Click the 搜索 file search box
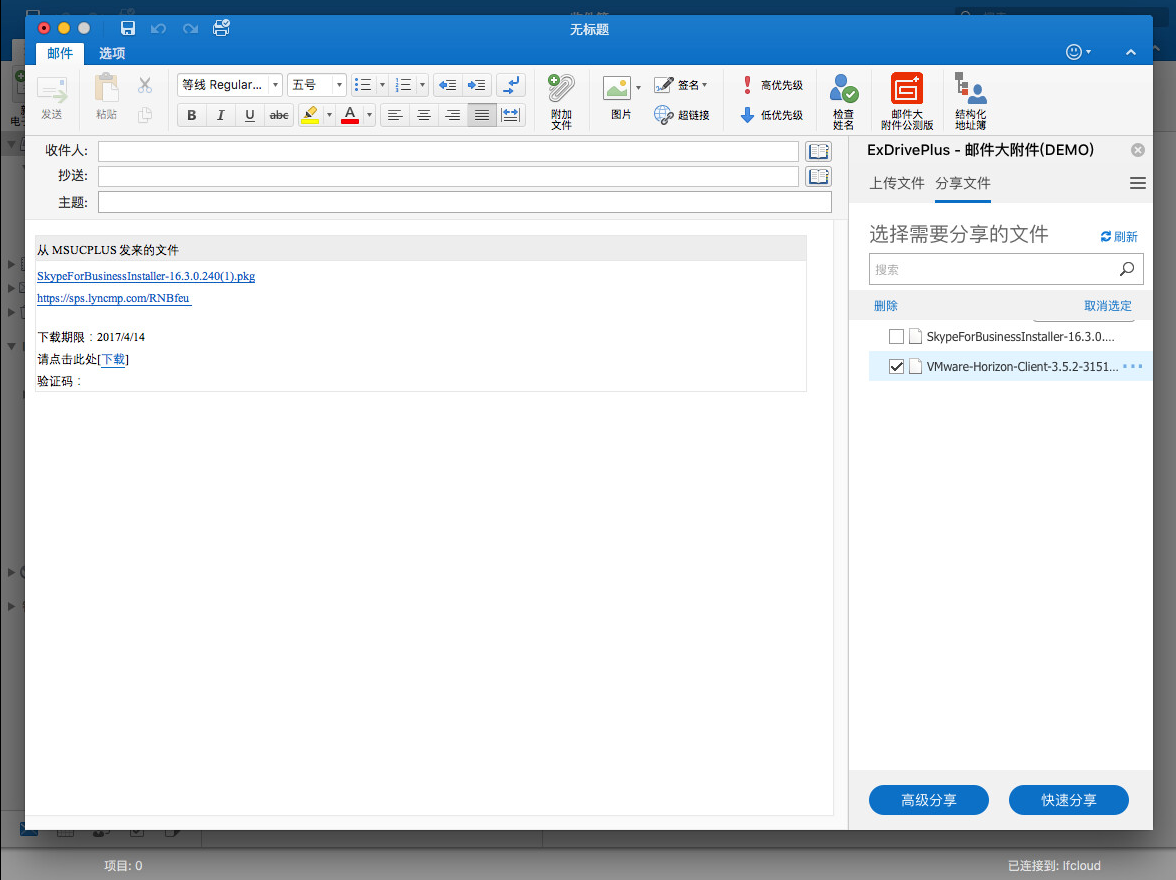This screenshot has width=1176, height=880. click(1006, 269)
